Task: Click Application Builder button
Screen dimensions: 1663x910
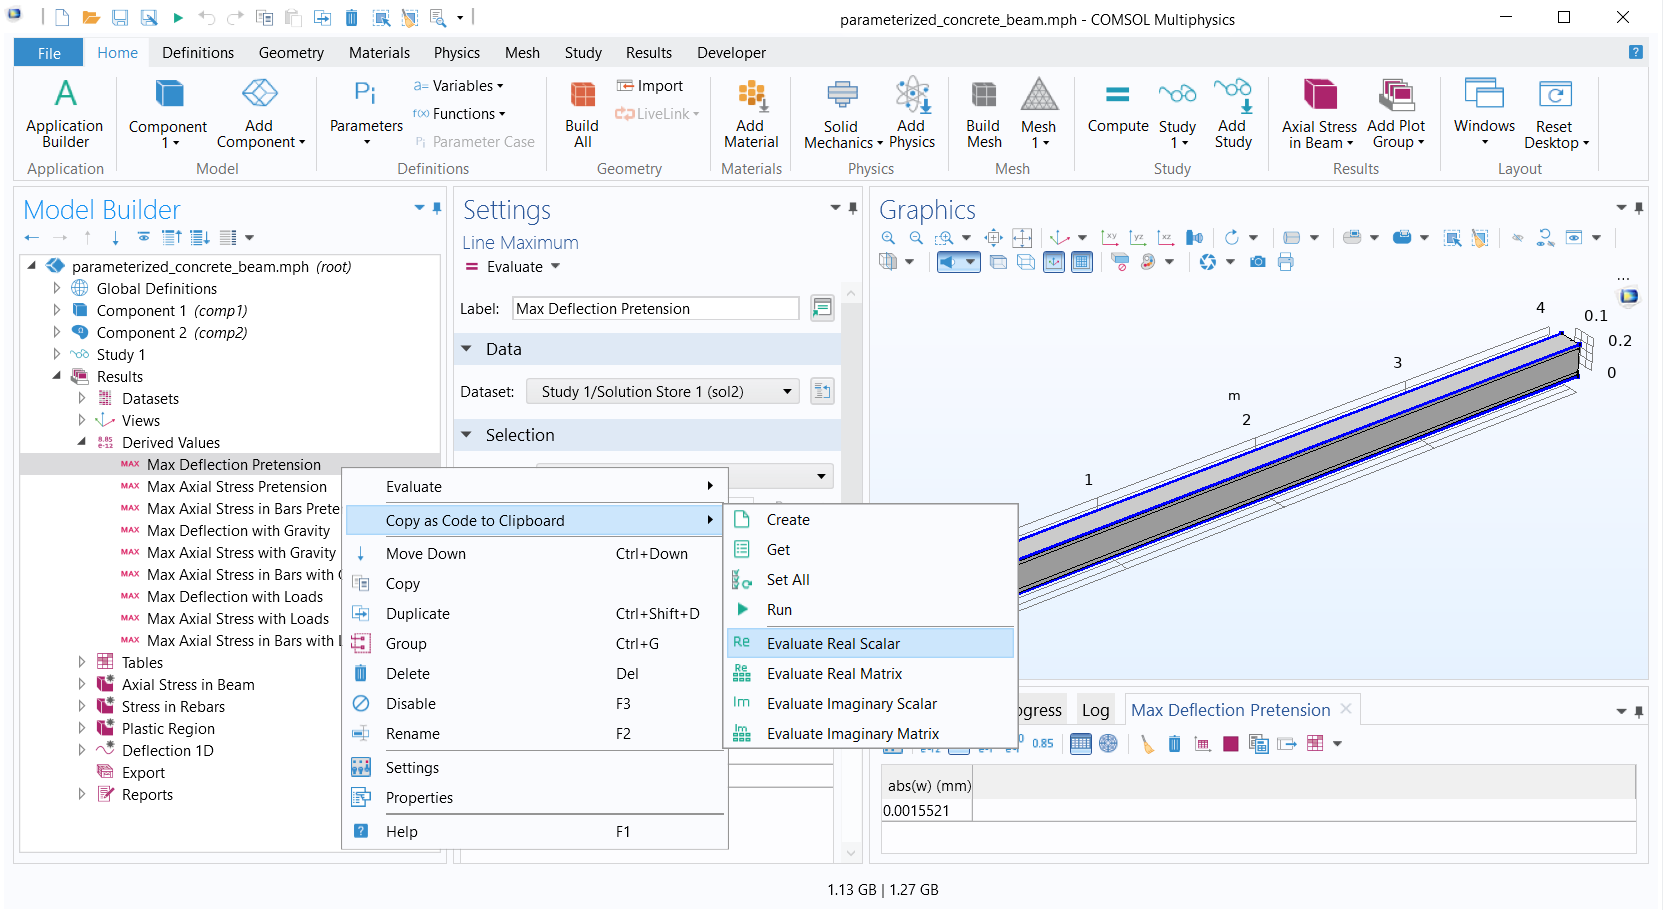Action: [65, 114]
